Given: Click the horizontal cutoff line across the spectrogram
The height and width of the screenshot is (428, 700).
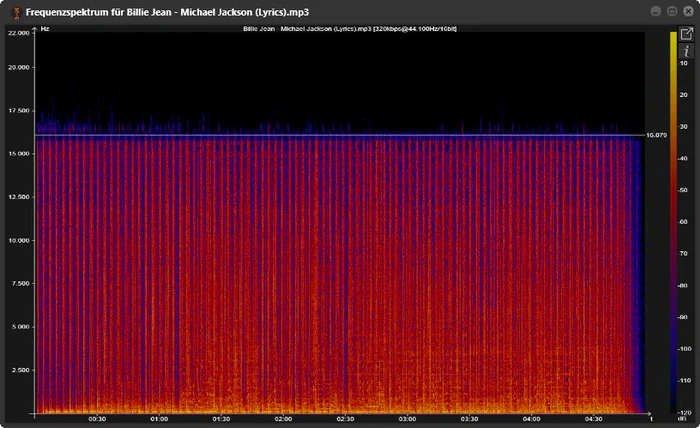Looking at the screenshot, I should point(340,135).
